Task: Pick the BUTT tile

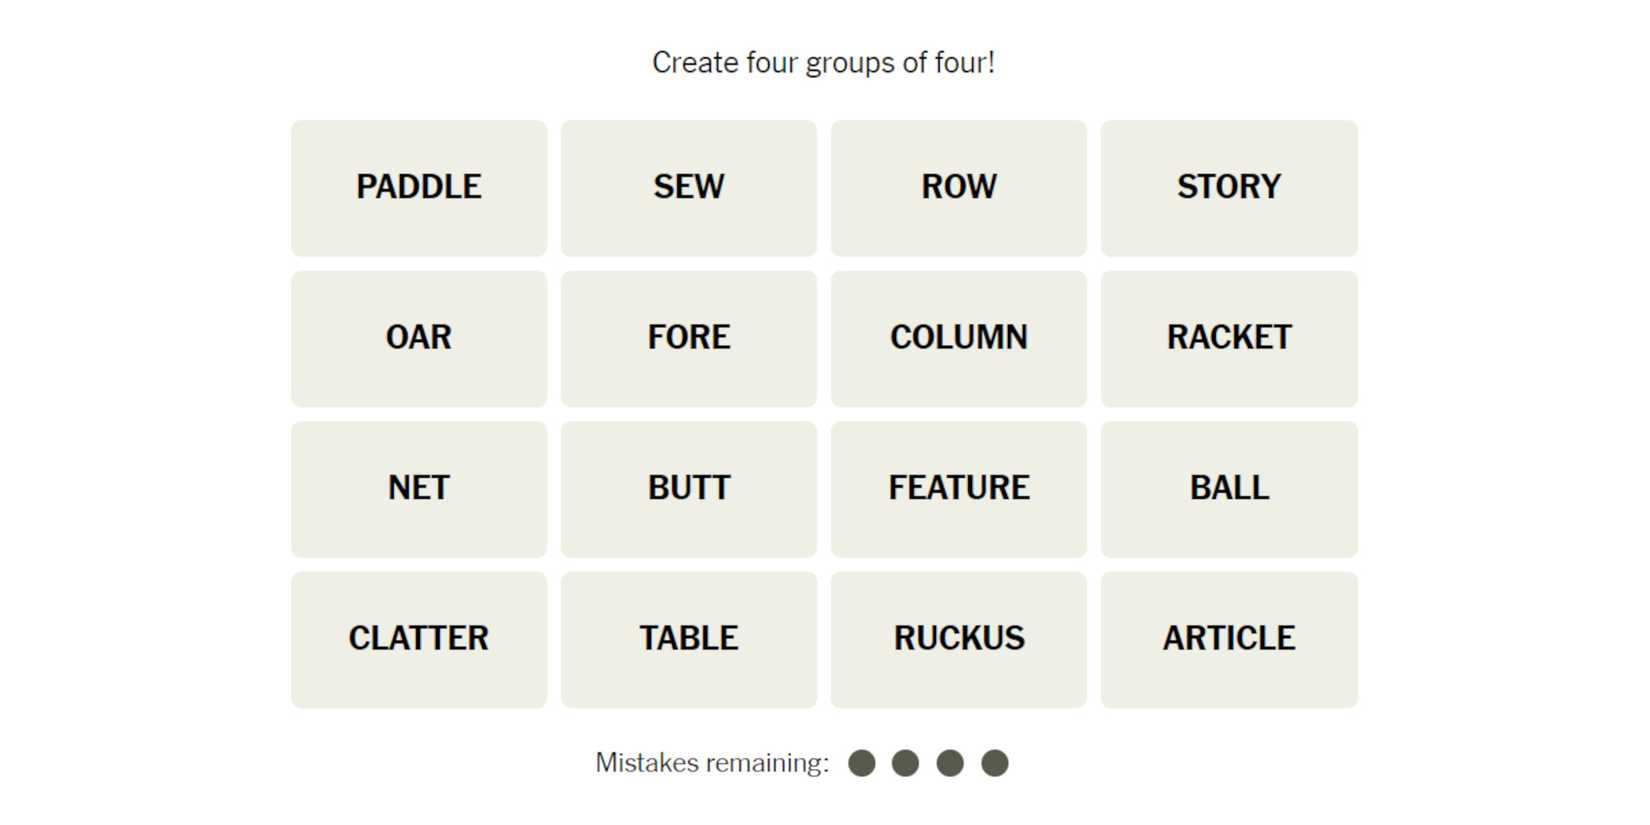Action: click(x=689, y=489)
